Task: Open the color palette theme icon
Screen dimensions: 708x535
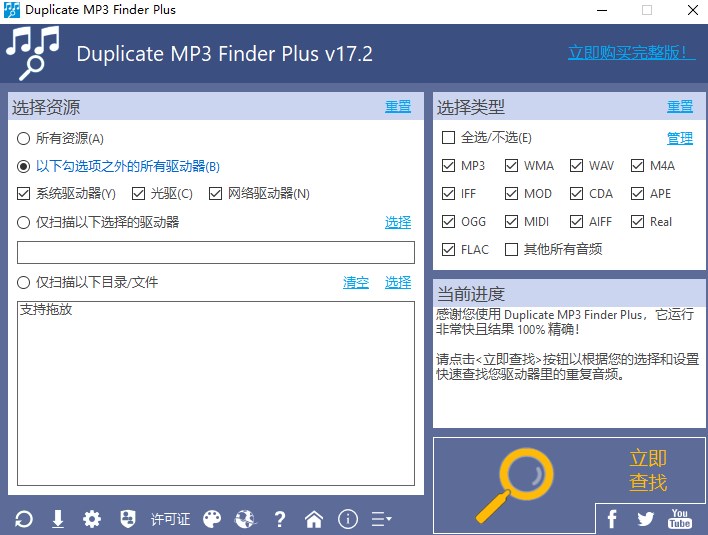Action: tap(212, 519)
